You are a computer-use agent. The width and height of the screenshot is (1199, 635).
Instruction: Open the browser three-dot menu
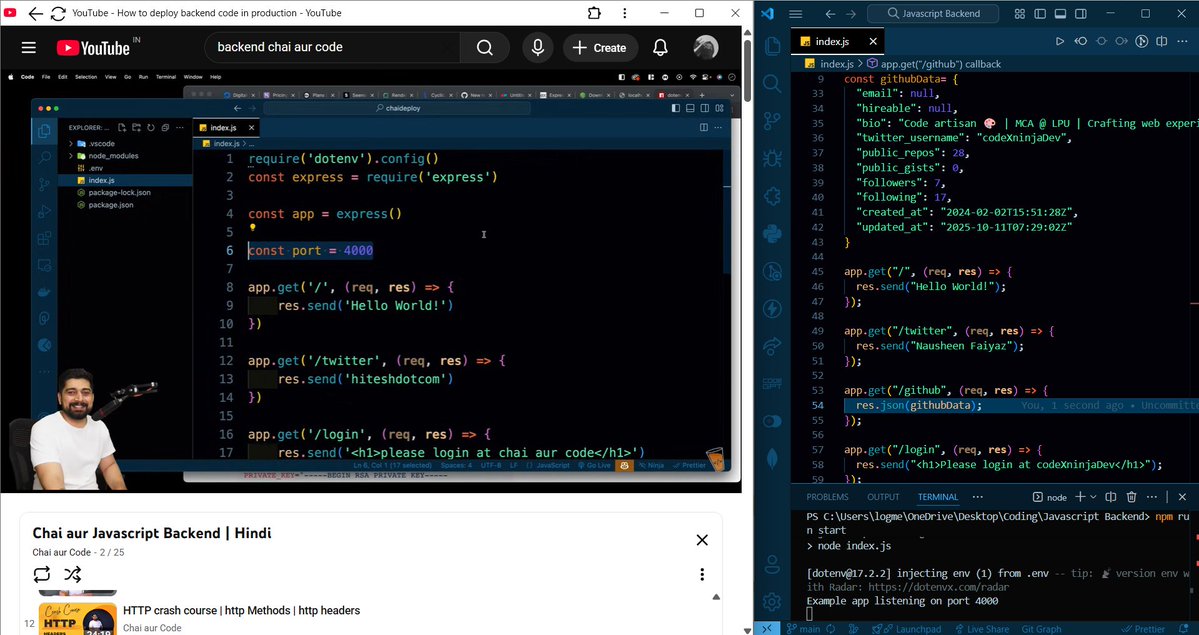pyautogui.click(x=625, y=13)
